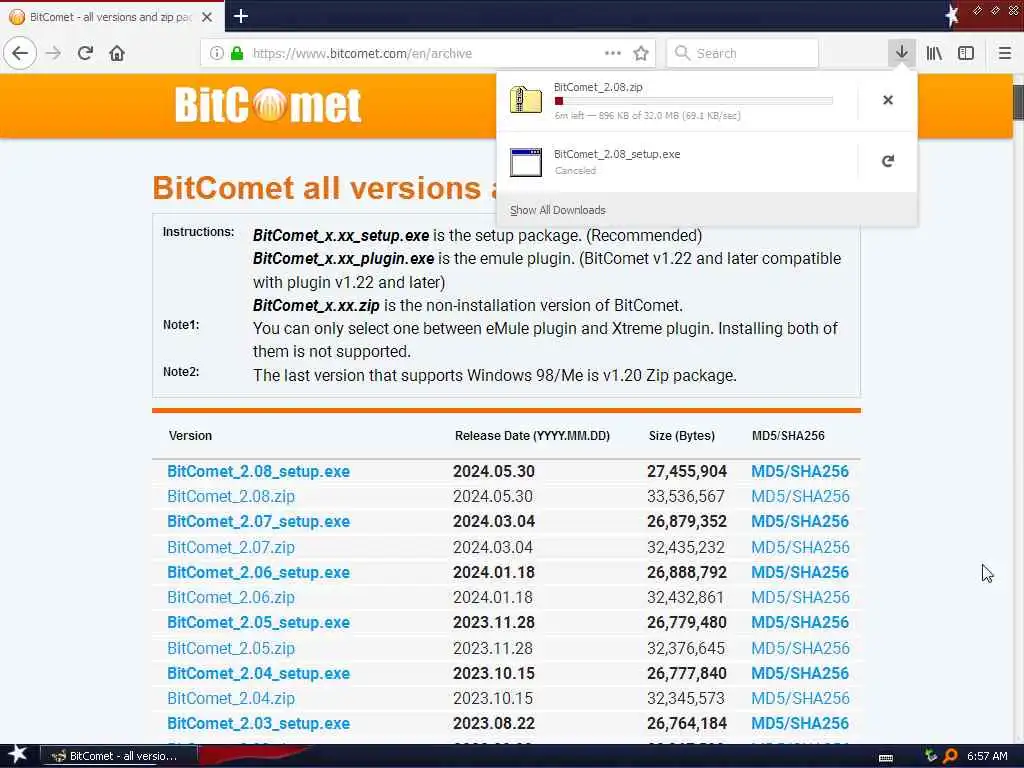Download BitComet_2.03_setup.exe
Image resolution: width=1024 pixels, height=768 pixels.
[259, 724]
